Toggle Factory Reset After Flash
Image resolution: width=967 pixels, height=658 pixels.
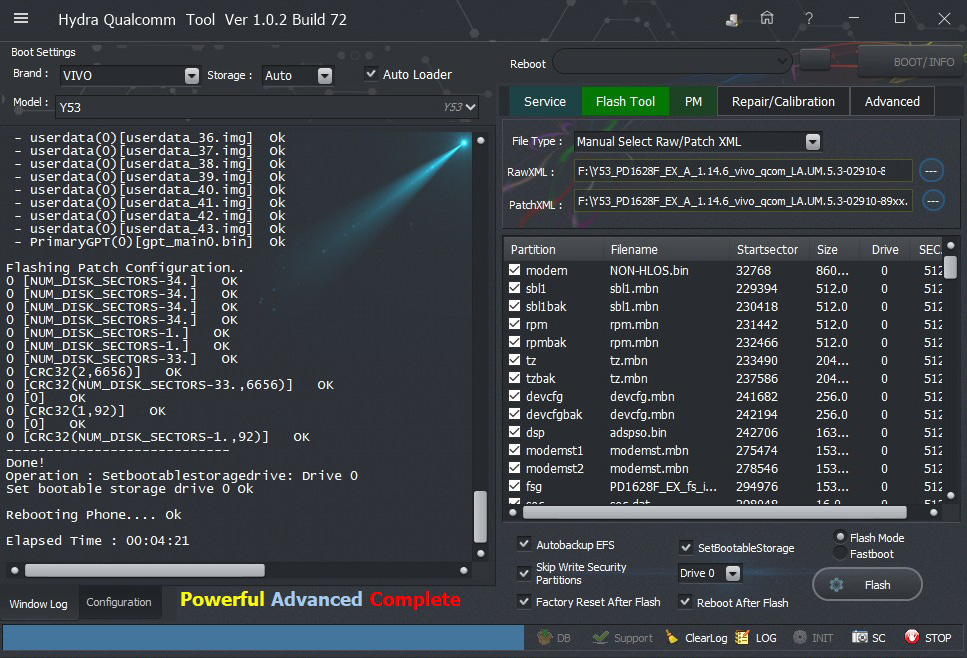point(524,601)
